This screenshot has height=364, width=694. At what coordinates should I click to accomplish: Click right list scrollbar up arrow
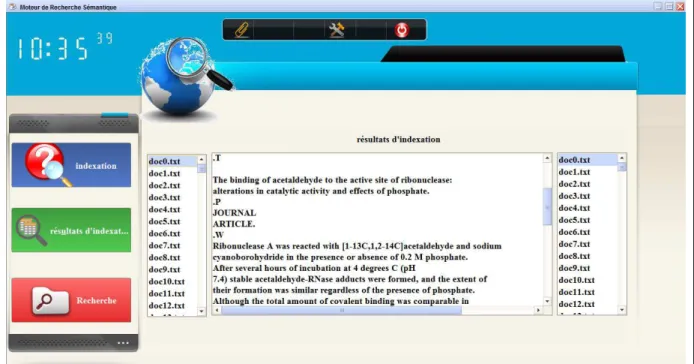622,158
